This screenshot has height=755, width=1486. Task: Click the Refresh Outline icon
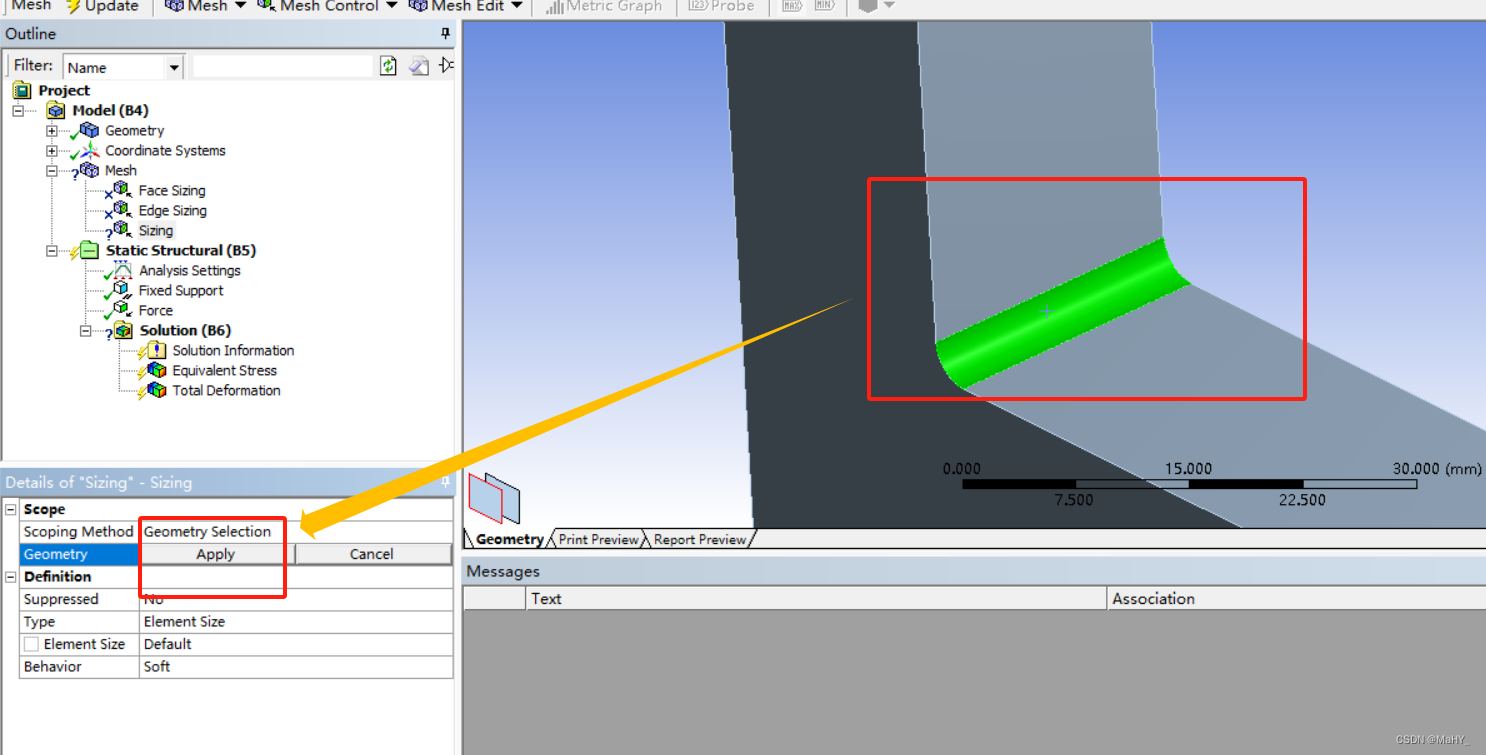point(388,65)
